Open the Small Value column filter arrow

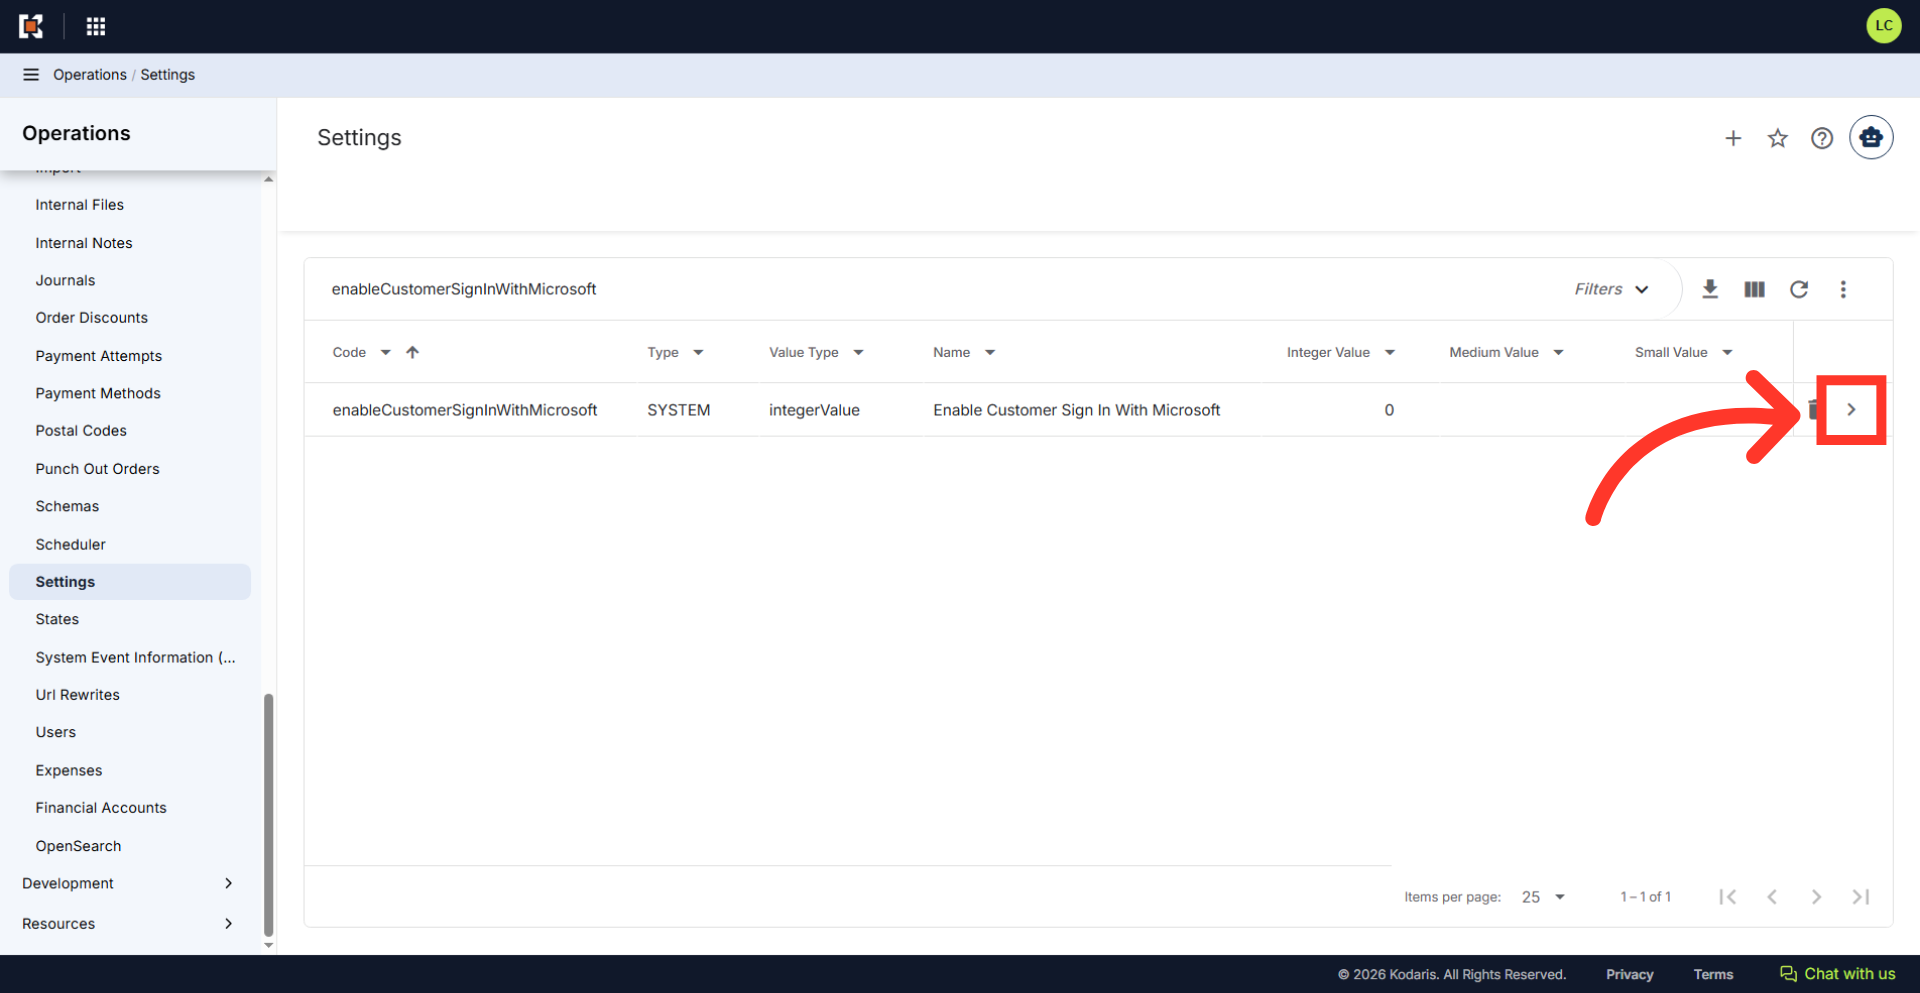1727,352
